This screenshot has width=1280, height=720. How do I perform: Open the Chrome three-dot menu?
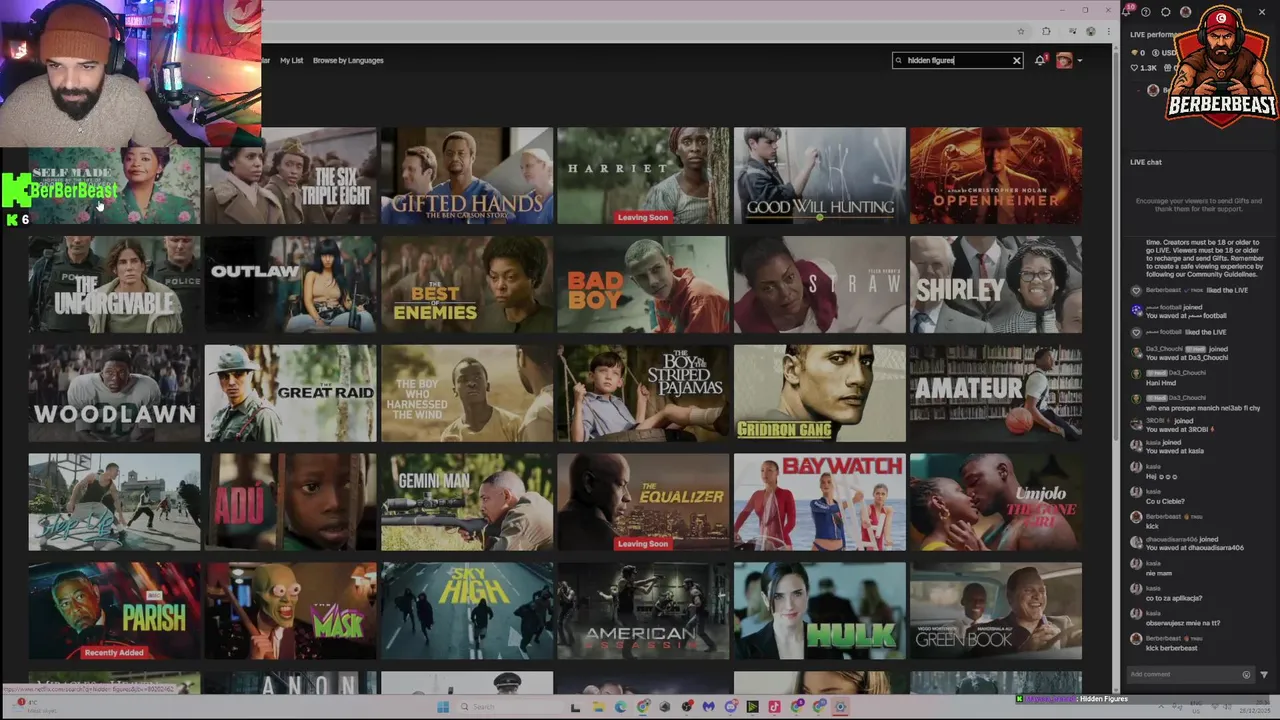[x=1108, y=31]
